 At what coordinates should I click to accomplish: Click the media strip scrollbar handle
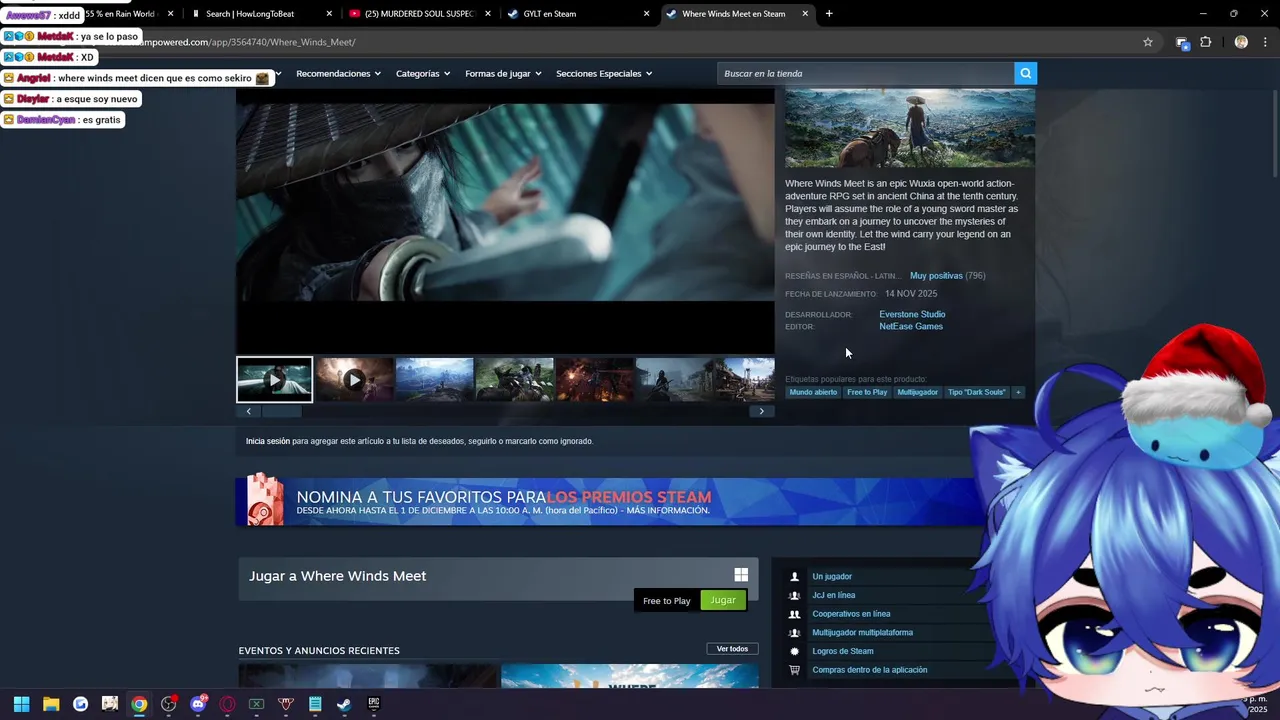tap(281, 411)
